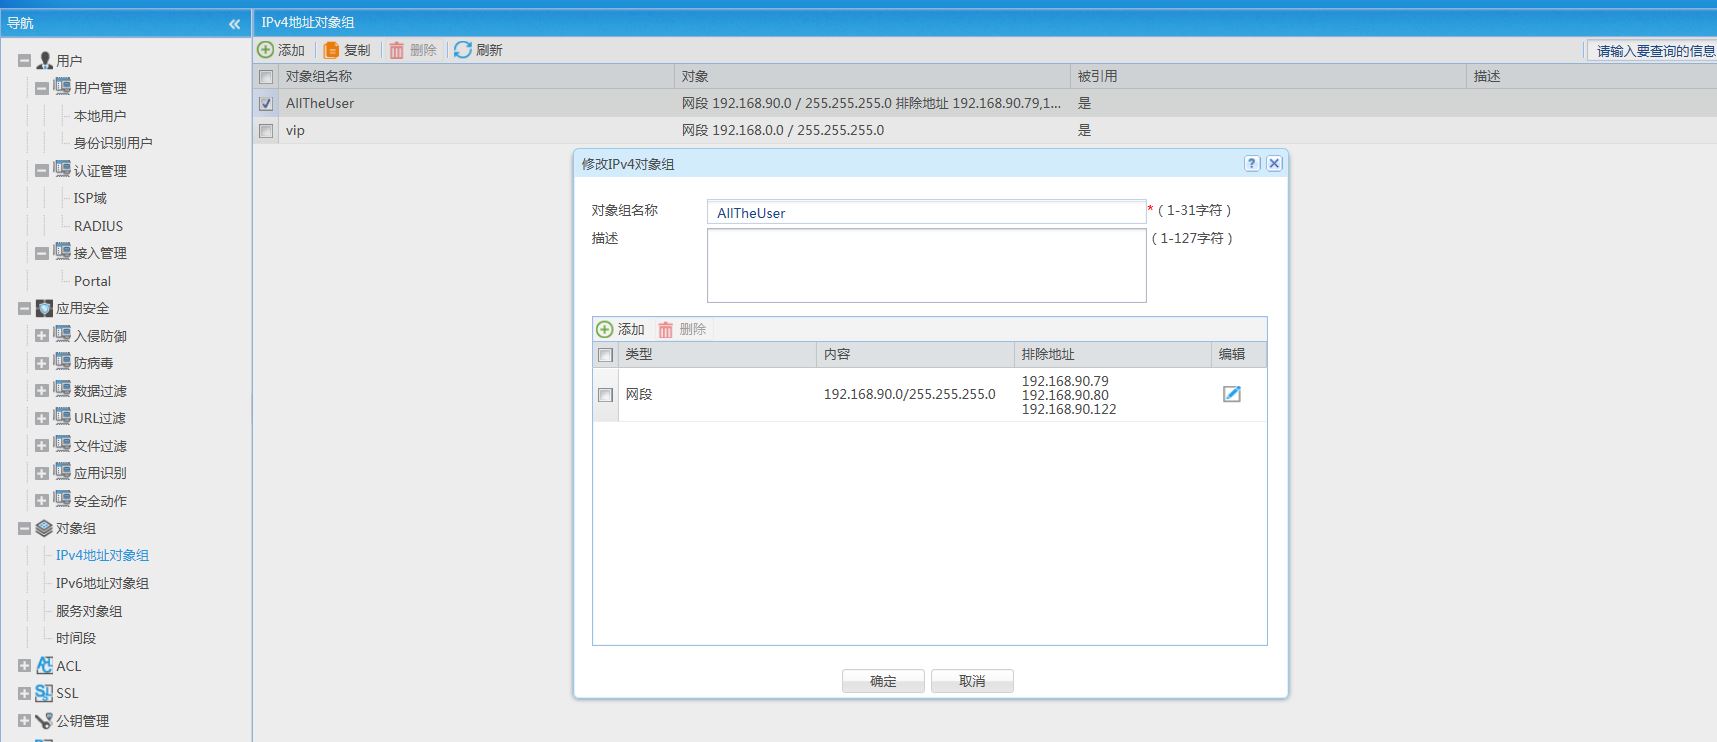This screenshot has width=1717, height=742.
Task: Expand the 入侵防御 tree node
Action: tap(42, 336)
